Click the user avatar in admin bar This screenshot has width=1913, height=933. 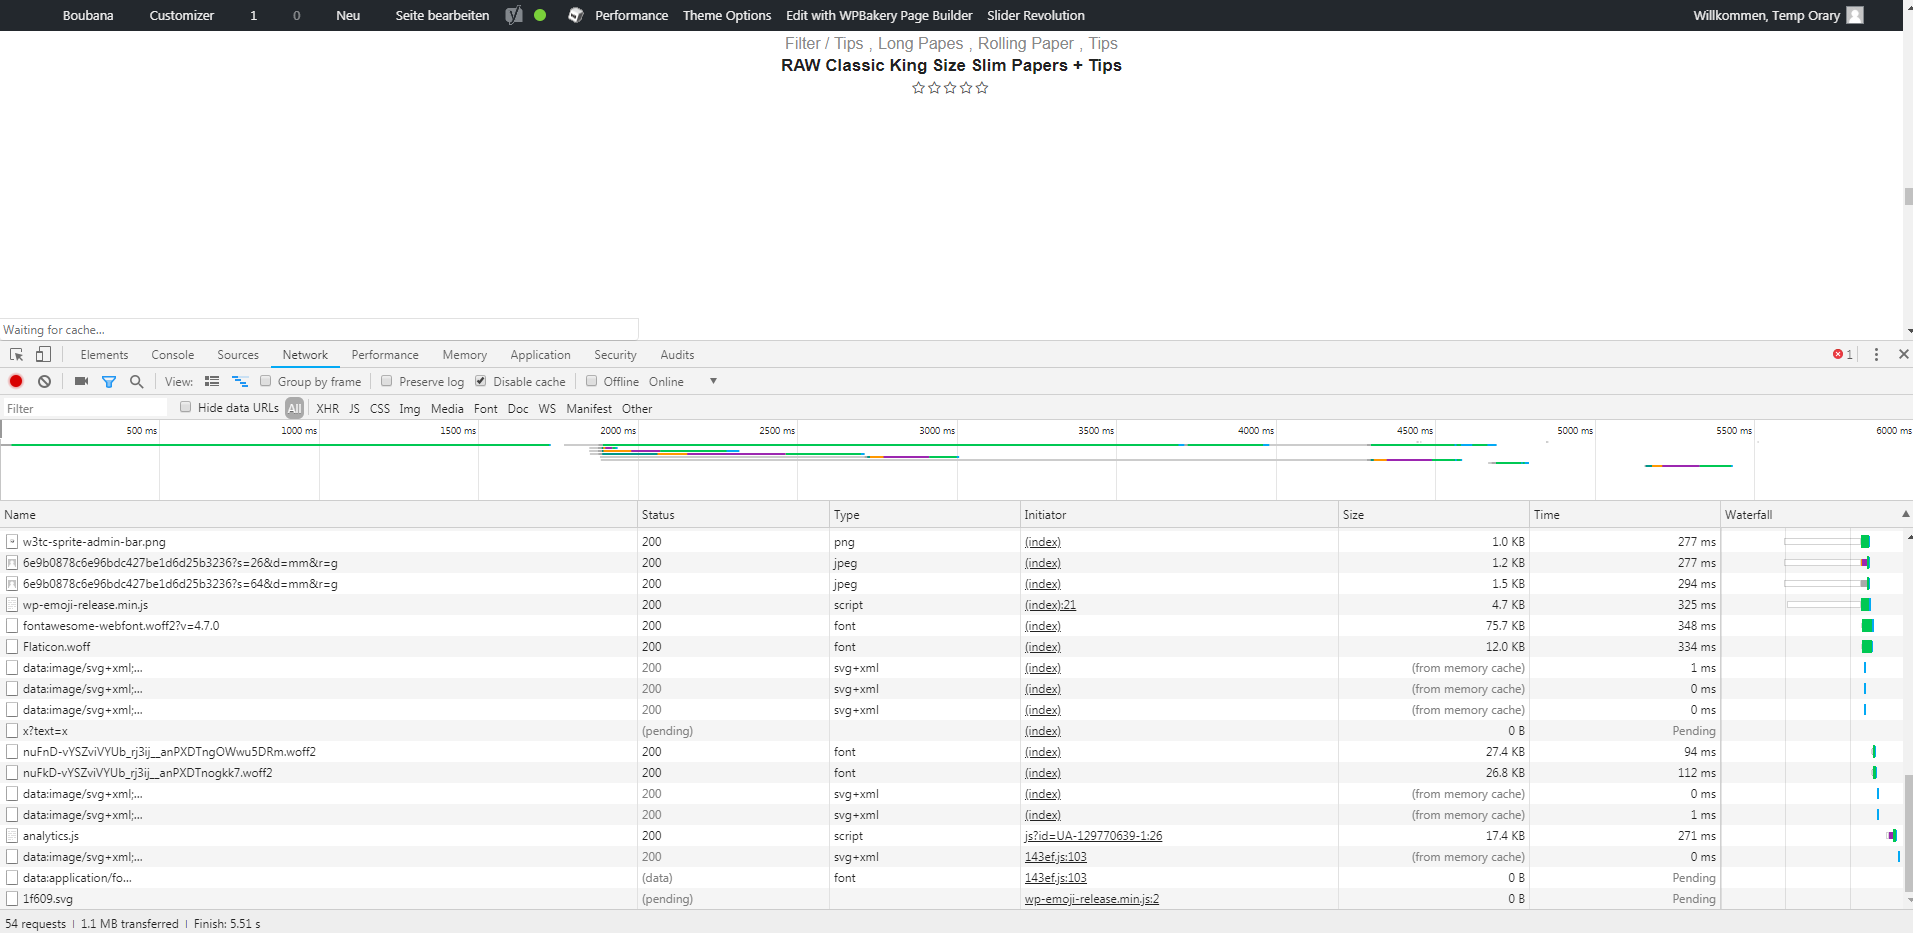1855,15
